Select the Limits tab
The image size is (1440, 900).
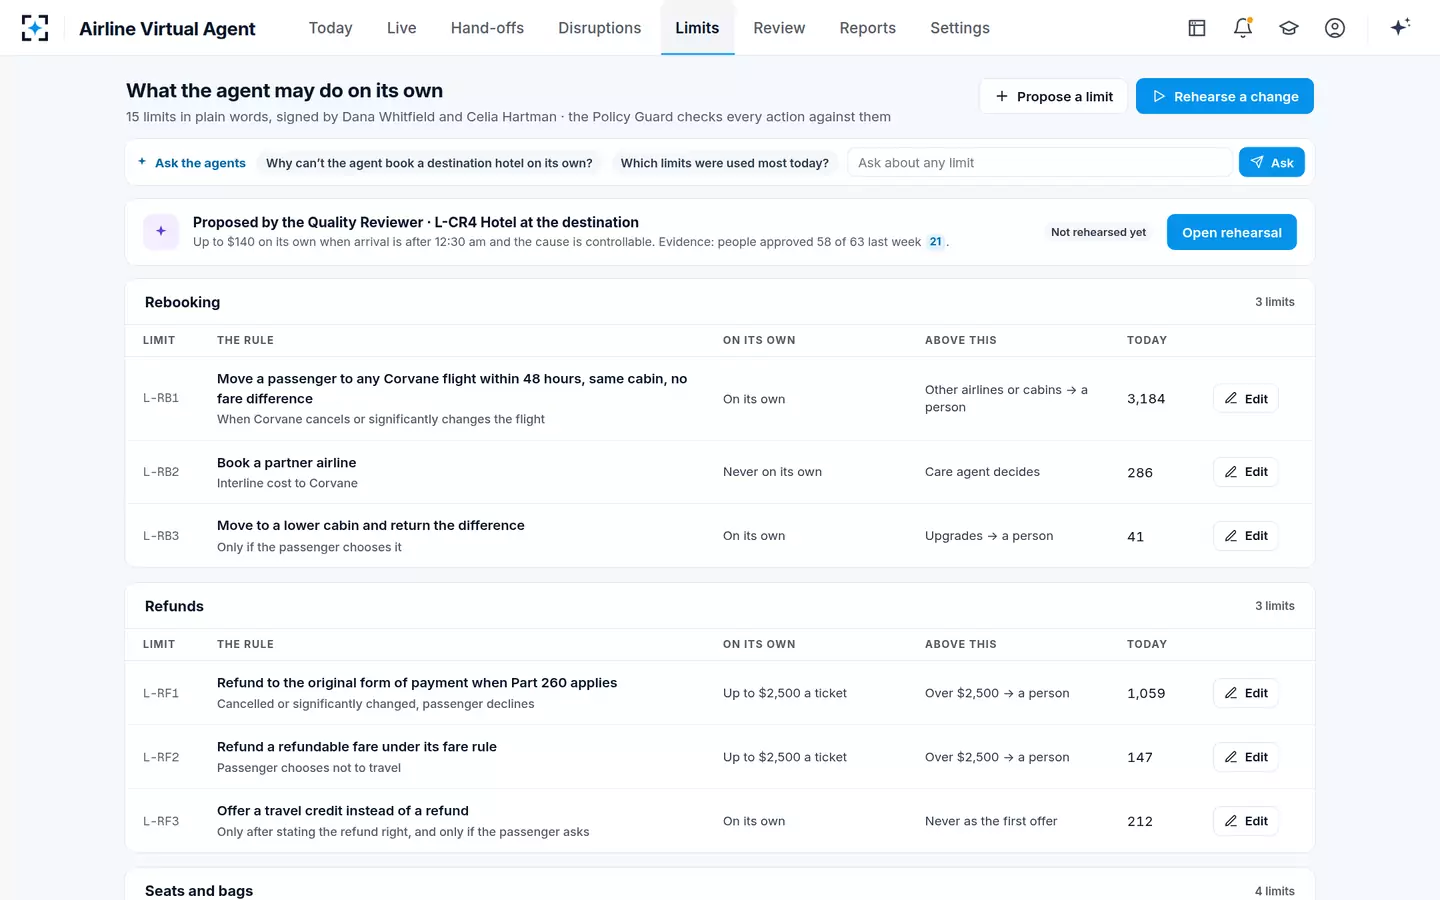click(x=697, y=28)
